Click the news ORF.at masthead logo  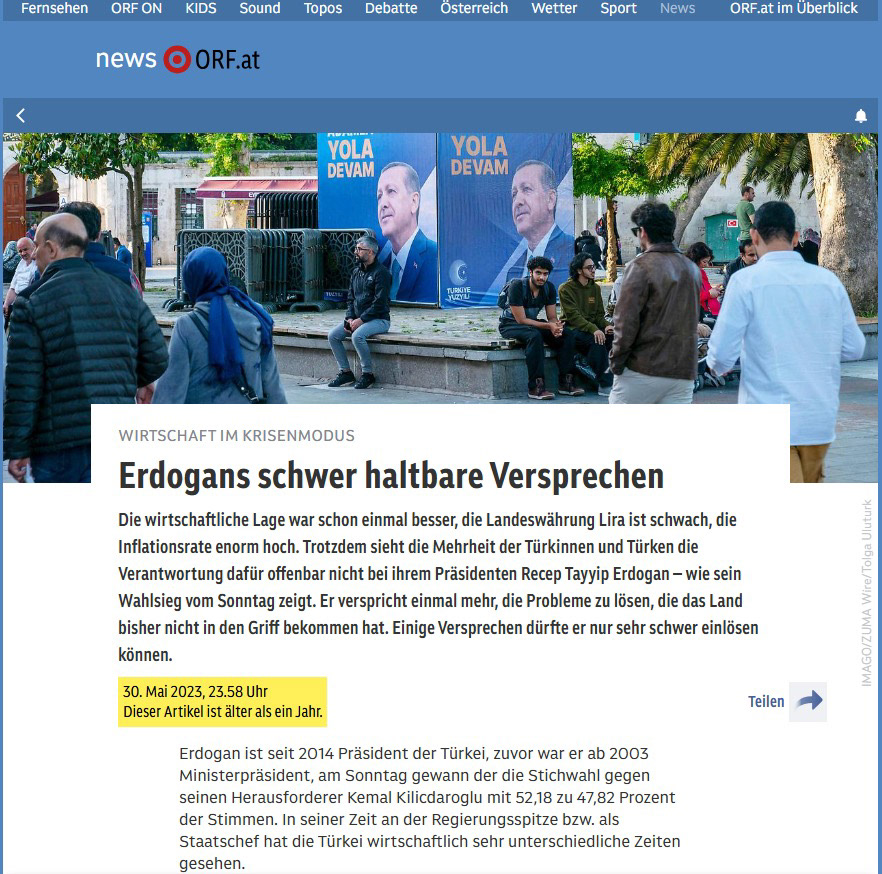(176, 58)
